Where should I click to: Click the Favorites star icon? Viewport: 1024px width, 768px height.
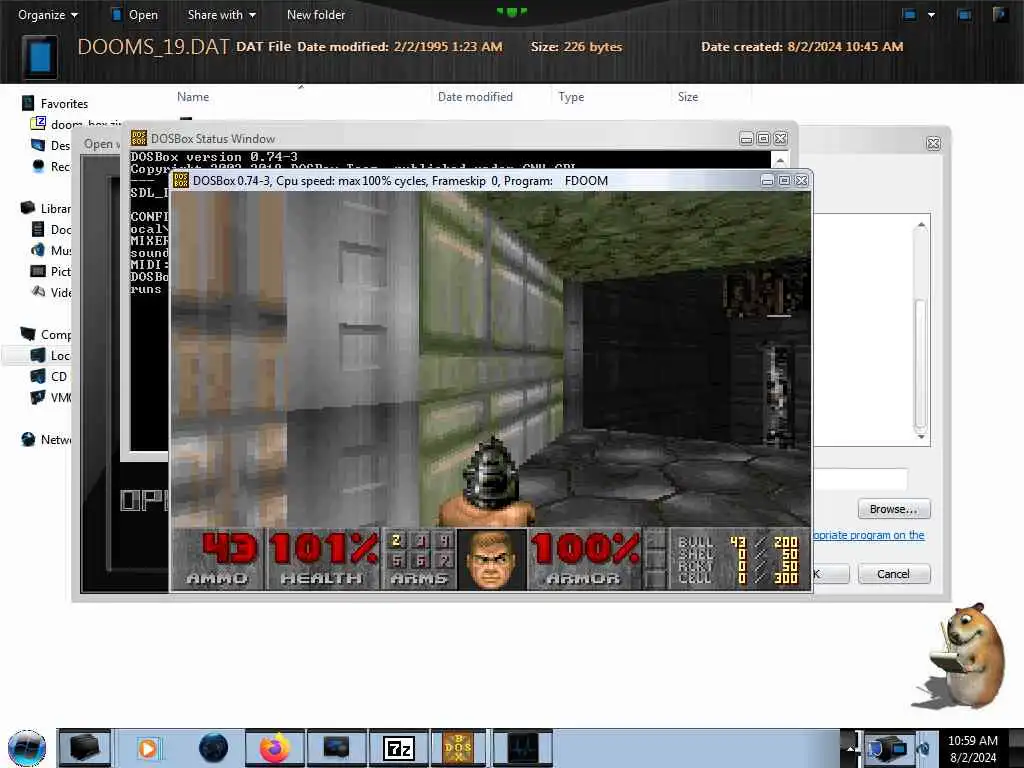(28, 103)
